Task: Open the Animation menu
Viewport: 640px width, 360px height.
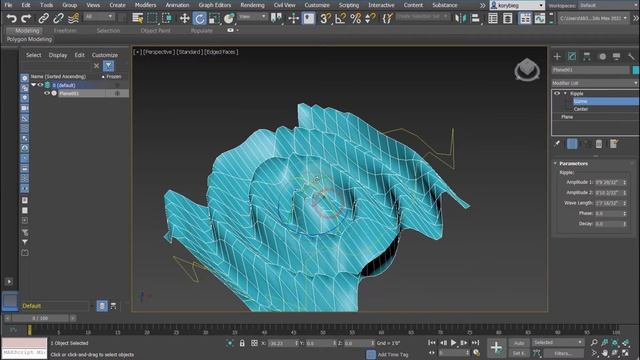Action: tap(178, 5)
